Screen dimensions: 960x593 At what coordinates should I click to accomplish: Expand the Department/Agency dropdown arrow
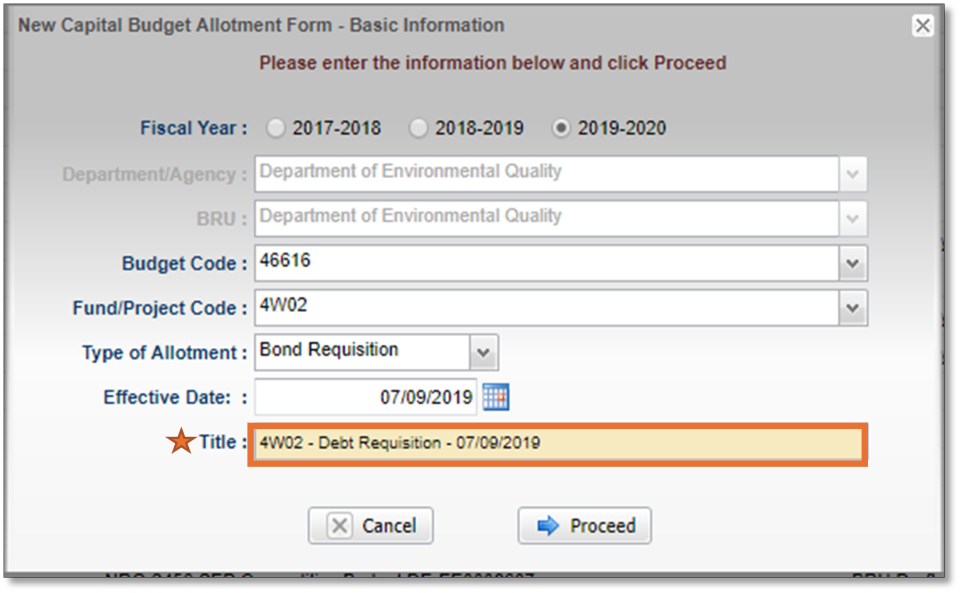click(852, 174)
